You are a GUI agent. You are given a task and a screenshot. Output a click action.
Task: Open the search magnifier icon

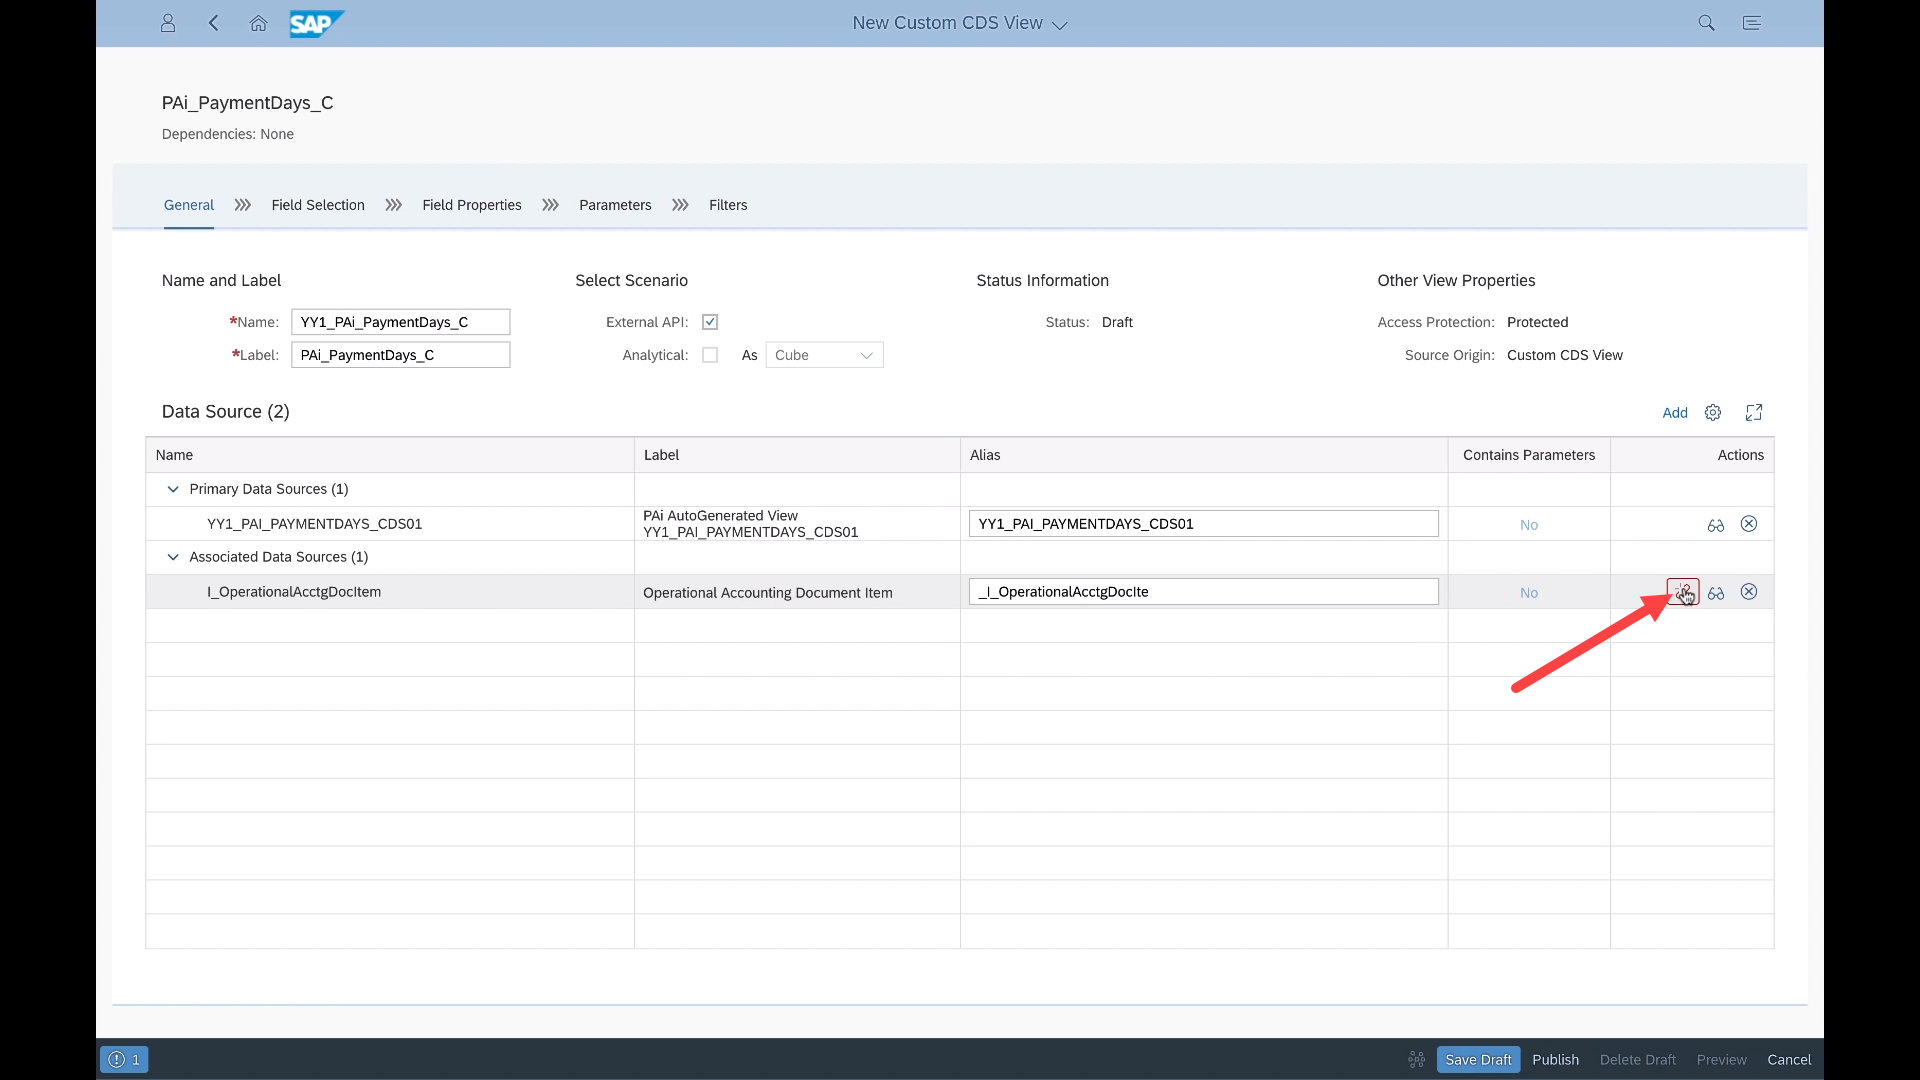[x=1706, y=23]
